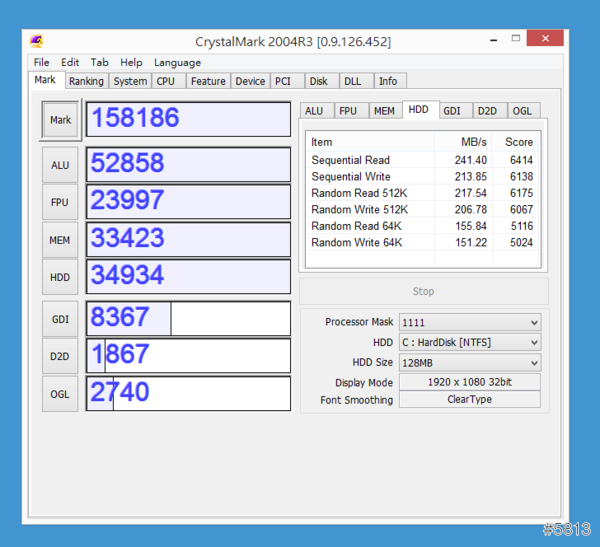Start the FPU benchmark test
Screen dimensions: 600x547
click(x=60, y=202)
